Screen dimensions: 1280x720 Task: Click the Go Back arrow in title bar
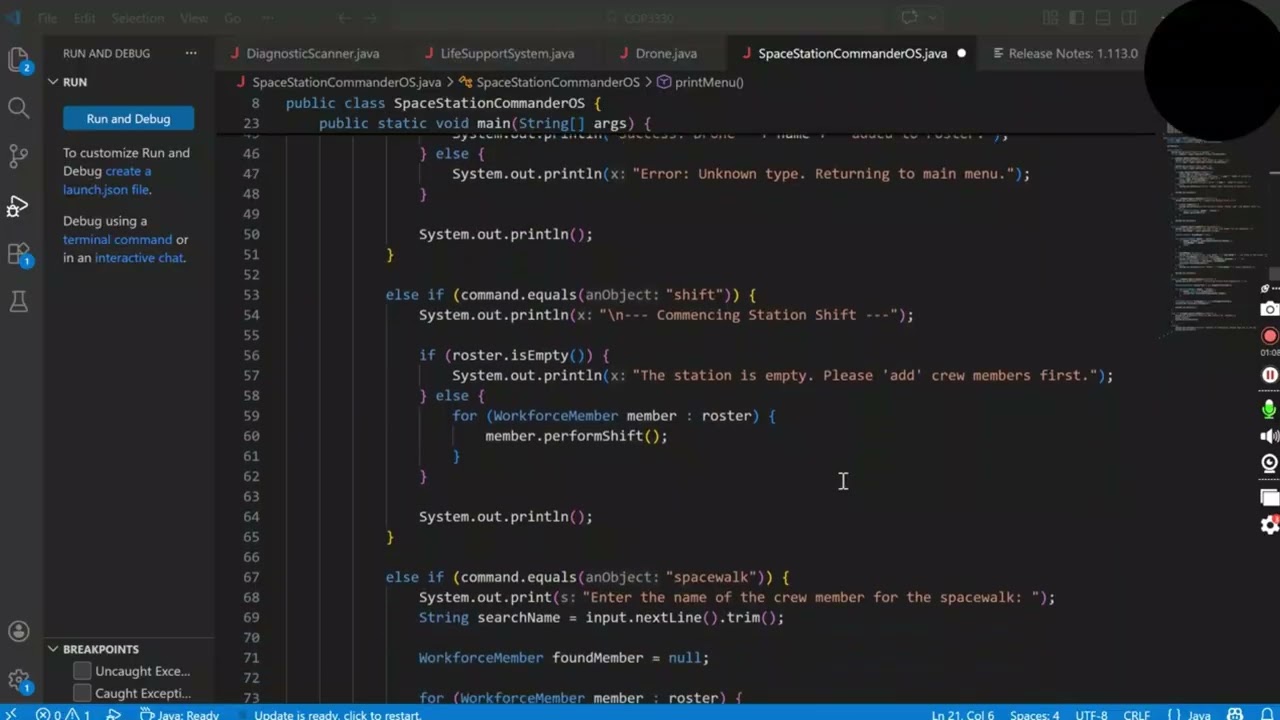pyautogui.click(x=344, y=18)
